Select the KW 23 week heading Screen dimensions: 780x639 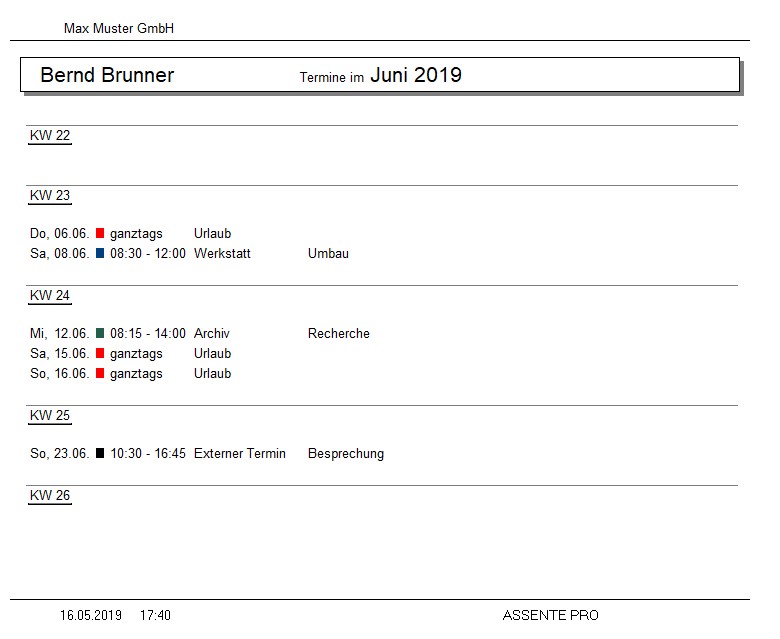click(x=50, y=195)
